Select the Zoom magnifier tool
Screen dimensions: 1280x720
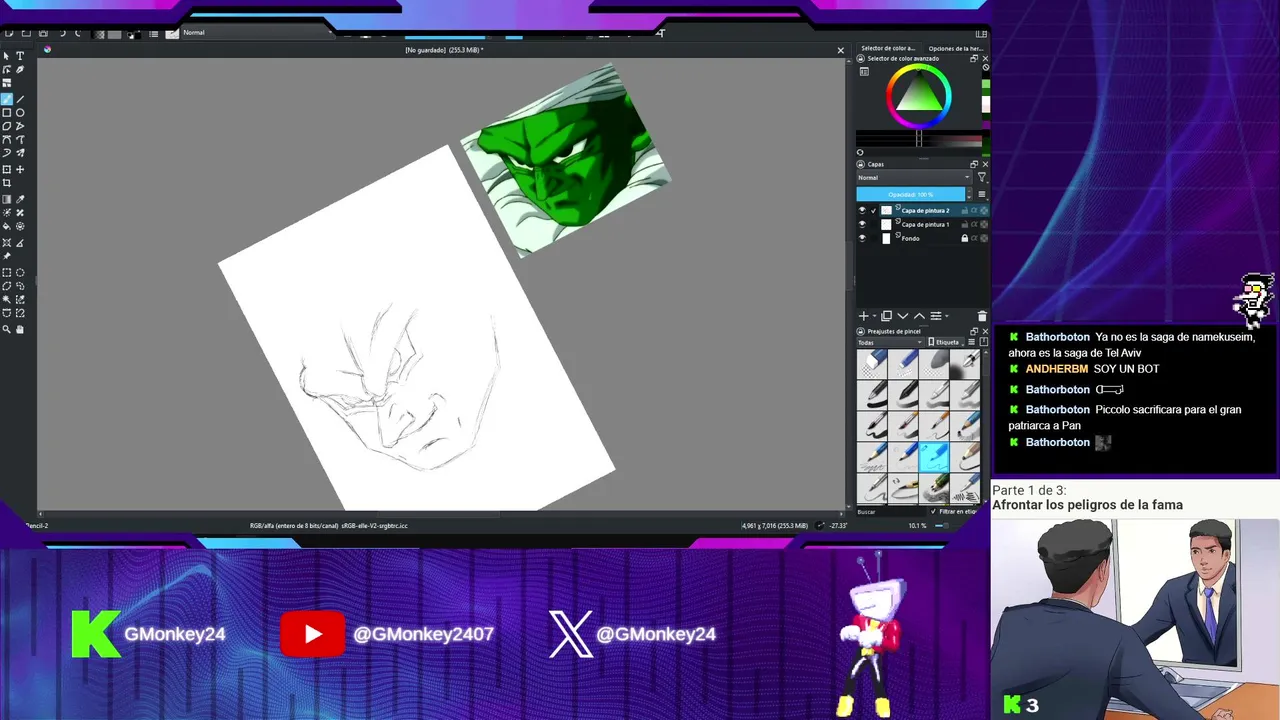7,329
